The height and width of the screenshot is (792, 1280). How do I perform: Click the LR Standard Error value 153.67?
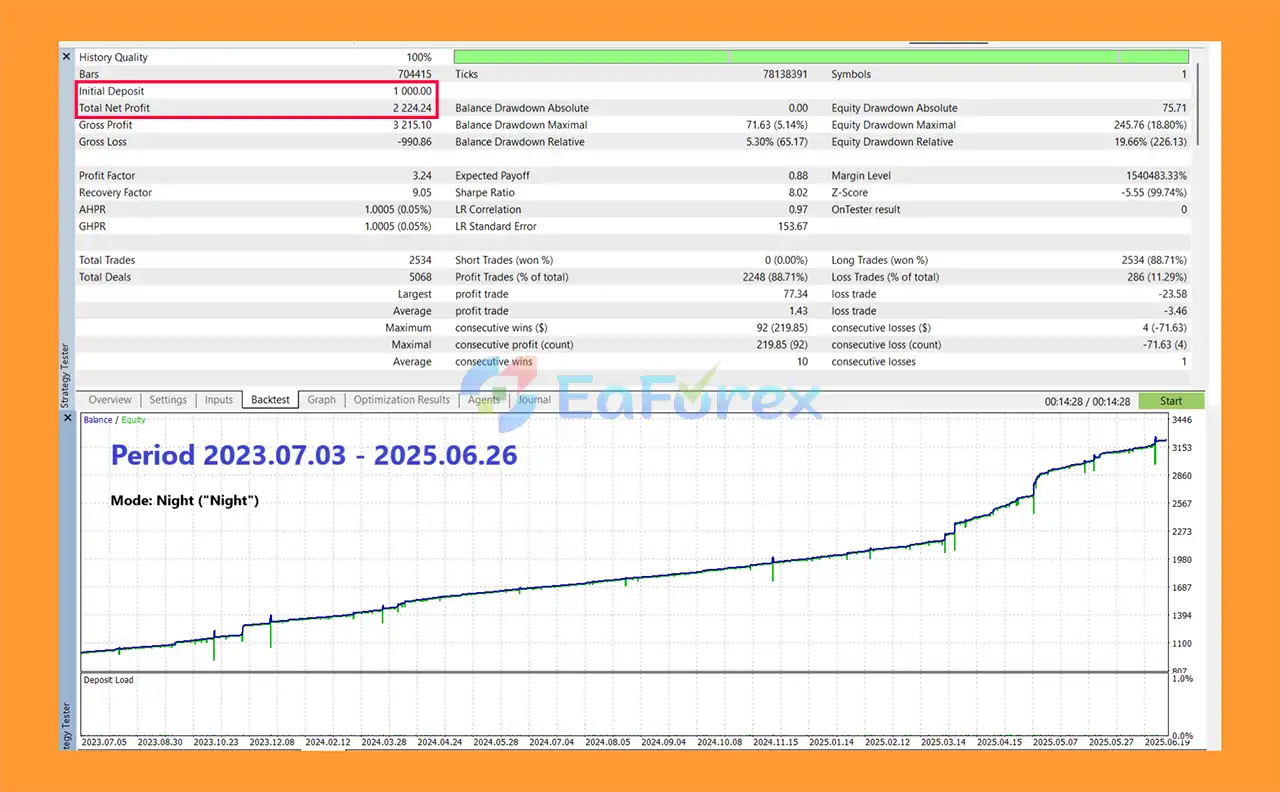(792, 227)
